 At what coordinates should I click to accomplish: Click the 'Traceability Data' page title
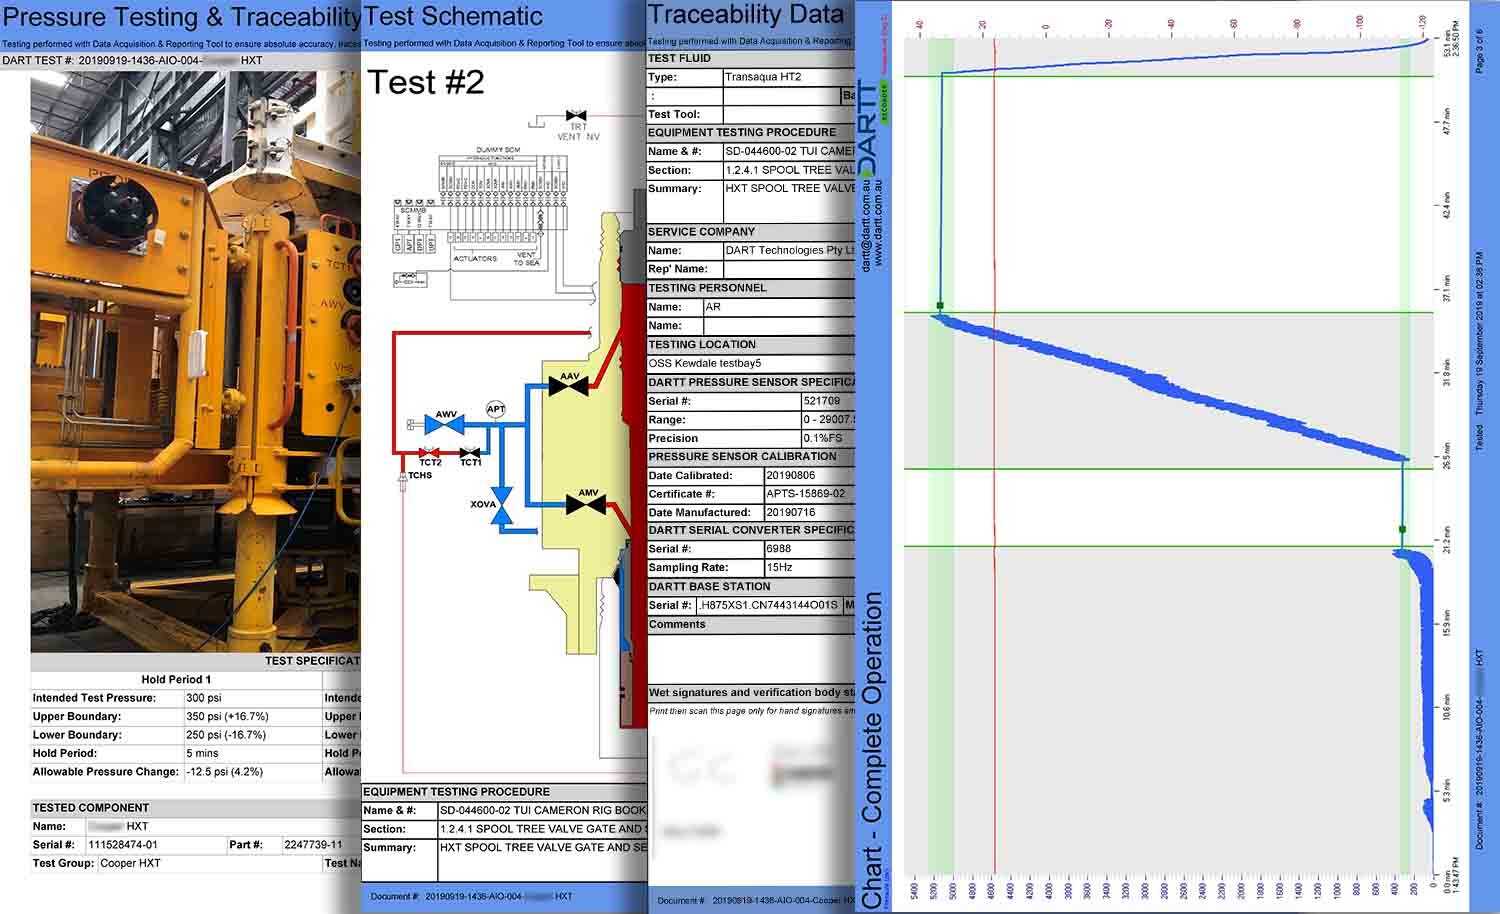[746, 15]
